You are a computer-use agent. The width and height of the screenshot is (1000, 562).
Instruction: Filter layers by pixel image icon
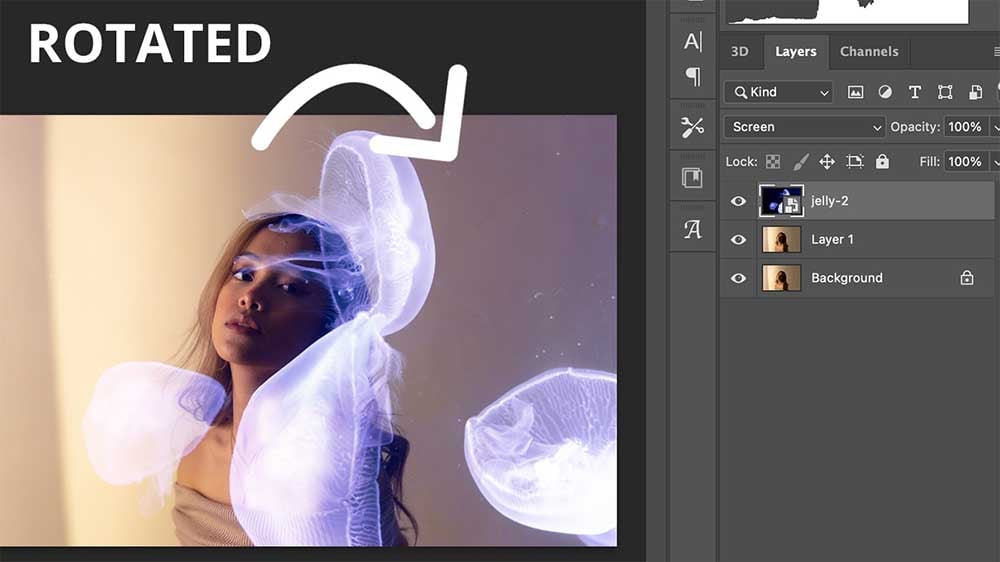click(855, 92)
